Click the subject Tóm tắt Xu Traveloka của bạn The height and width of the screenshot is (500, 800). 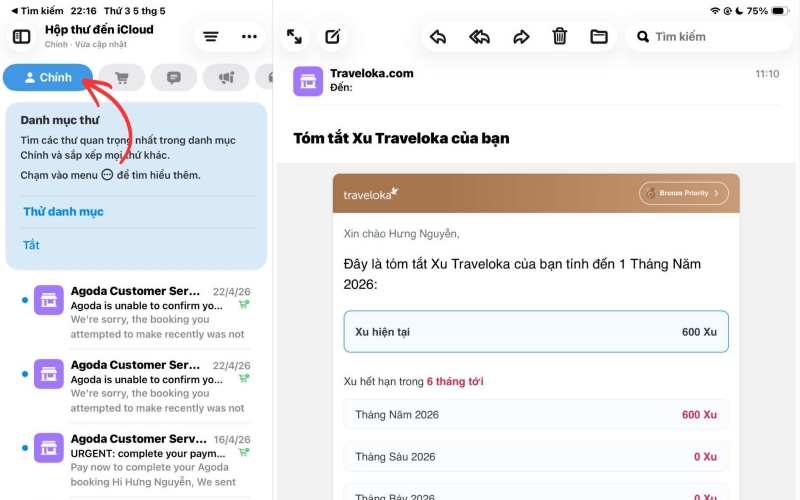[401, 138]
